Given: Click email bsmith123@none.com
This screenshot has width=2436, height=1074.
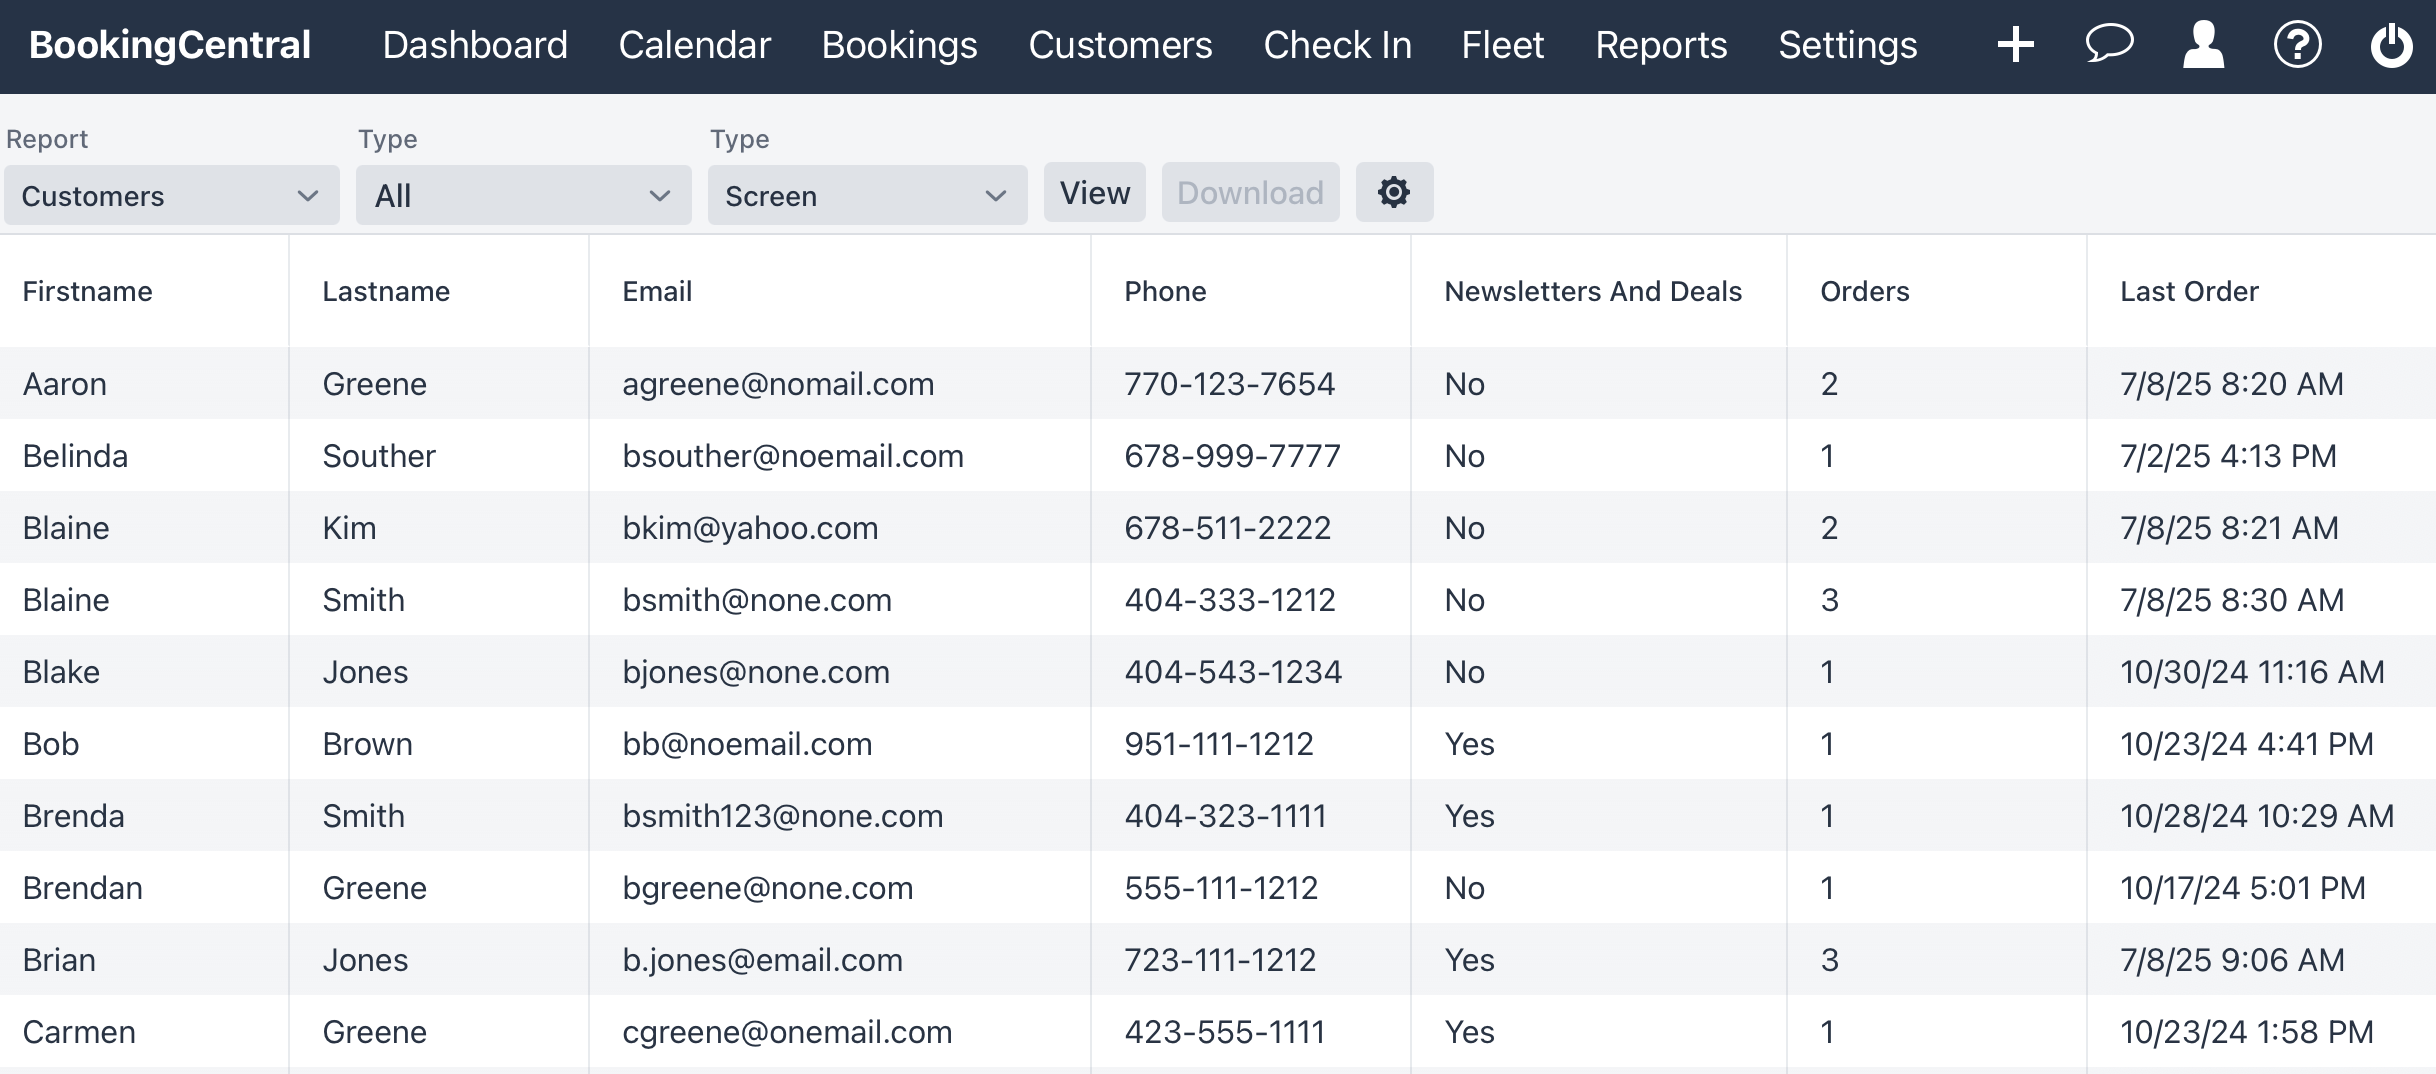Looking at the screenshot, I should click(x=782, y=816).
